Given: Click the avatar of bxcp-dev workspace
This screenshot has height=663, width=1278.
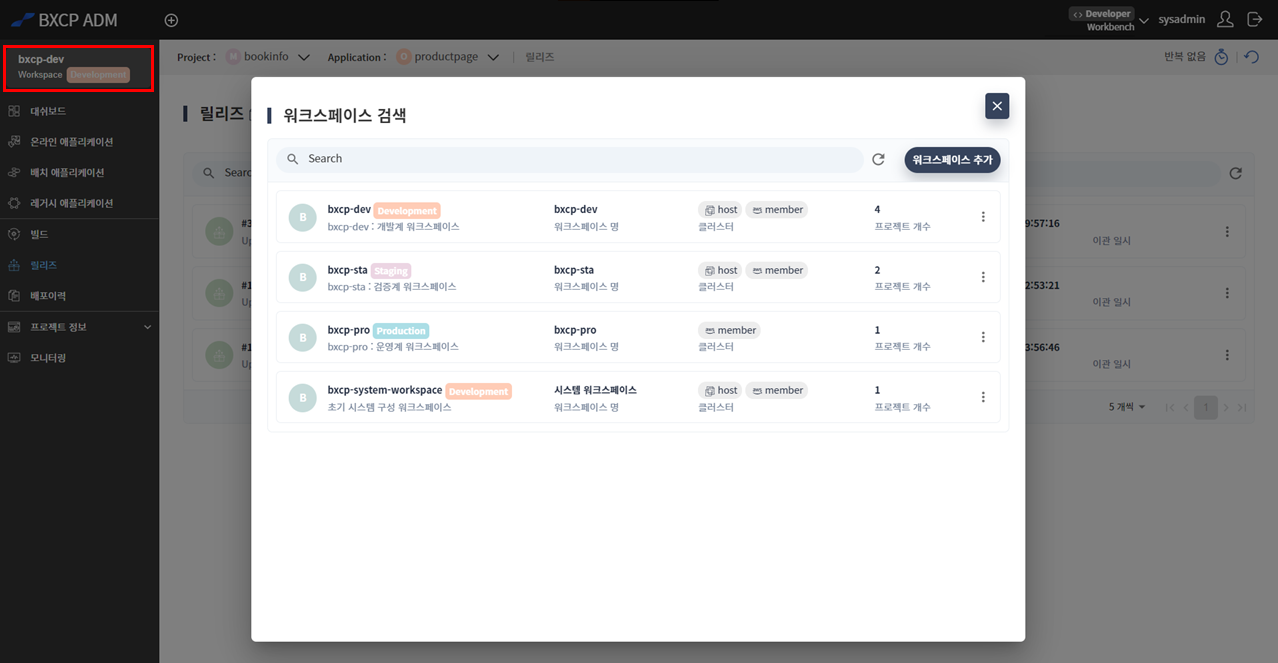Looking at the screenshot, I should point(302,217).
